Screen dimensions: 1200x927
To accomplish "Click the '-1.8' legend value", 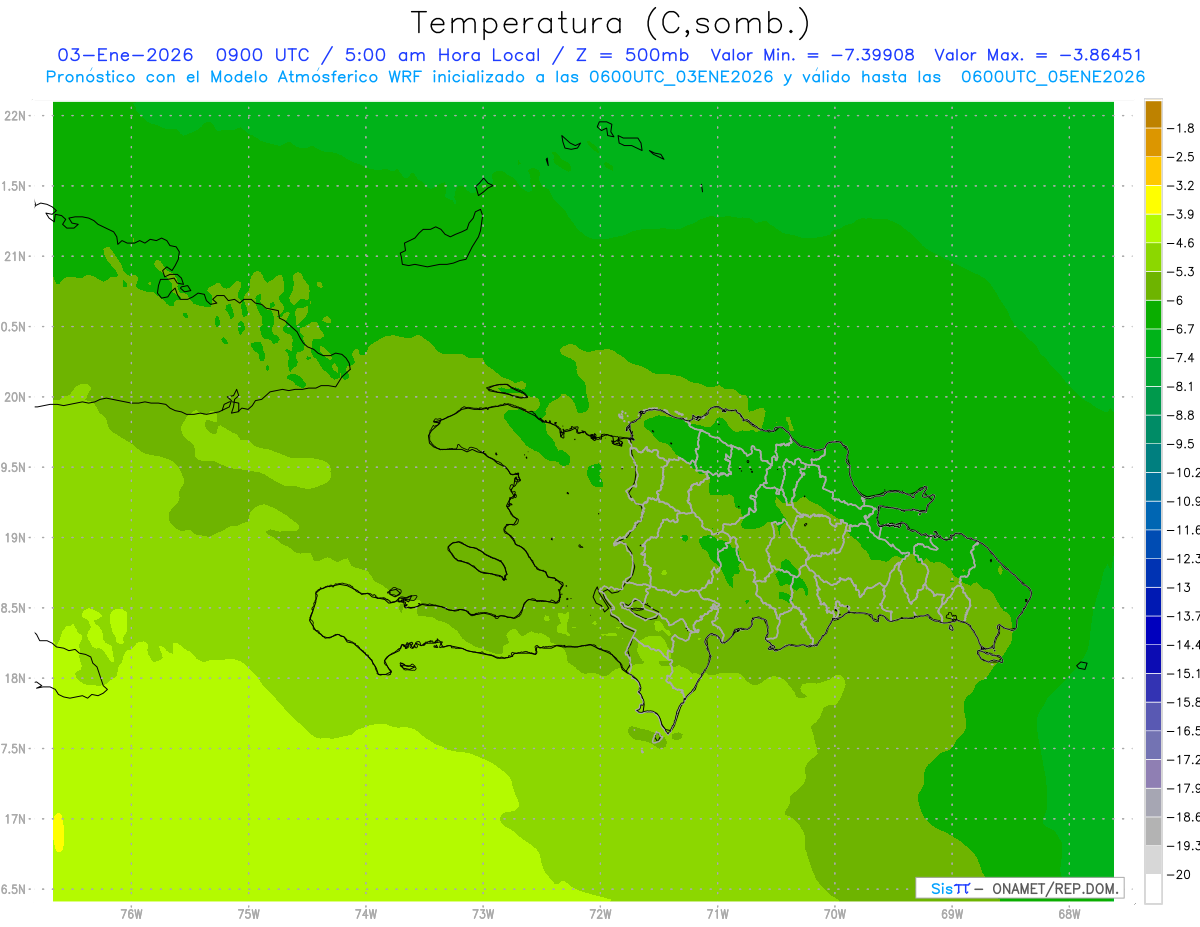I will coord(1181,128).
